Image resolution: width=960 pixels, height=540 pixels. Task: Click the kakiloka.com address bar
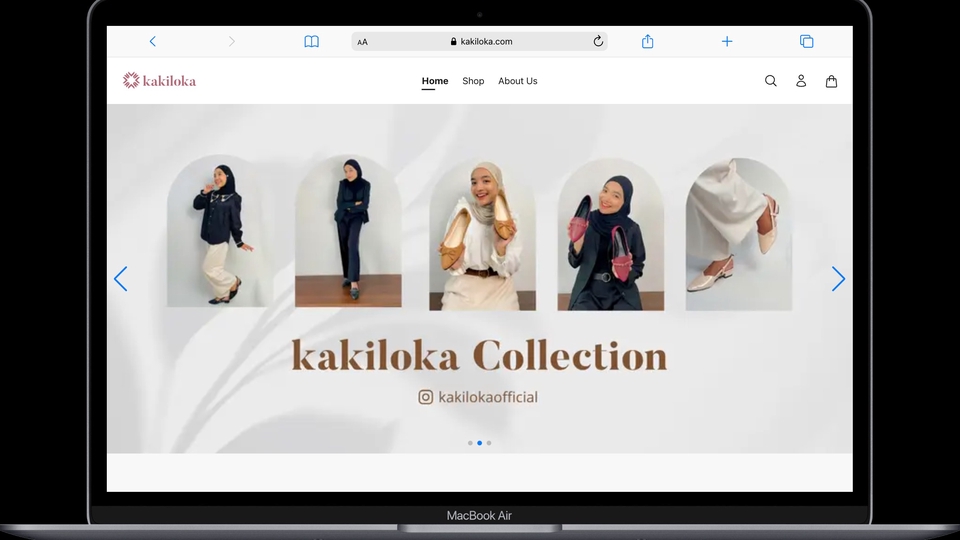(479, 42)
